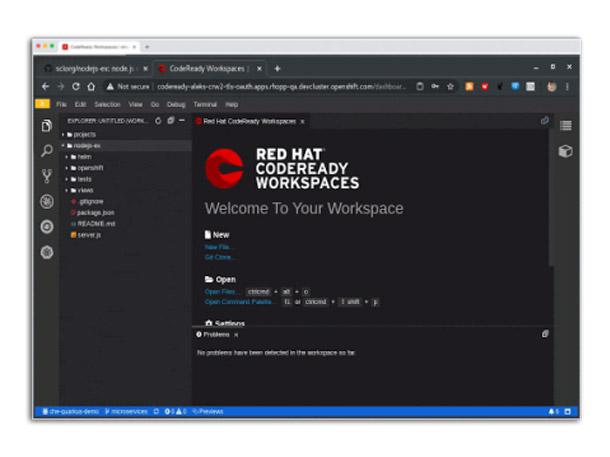Screen dimensions: 610x457
Task: Click the errors and warnings status indicator
Action: tap(175, 411)
